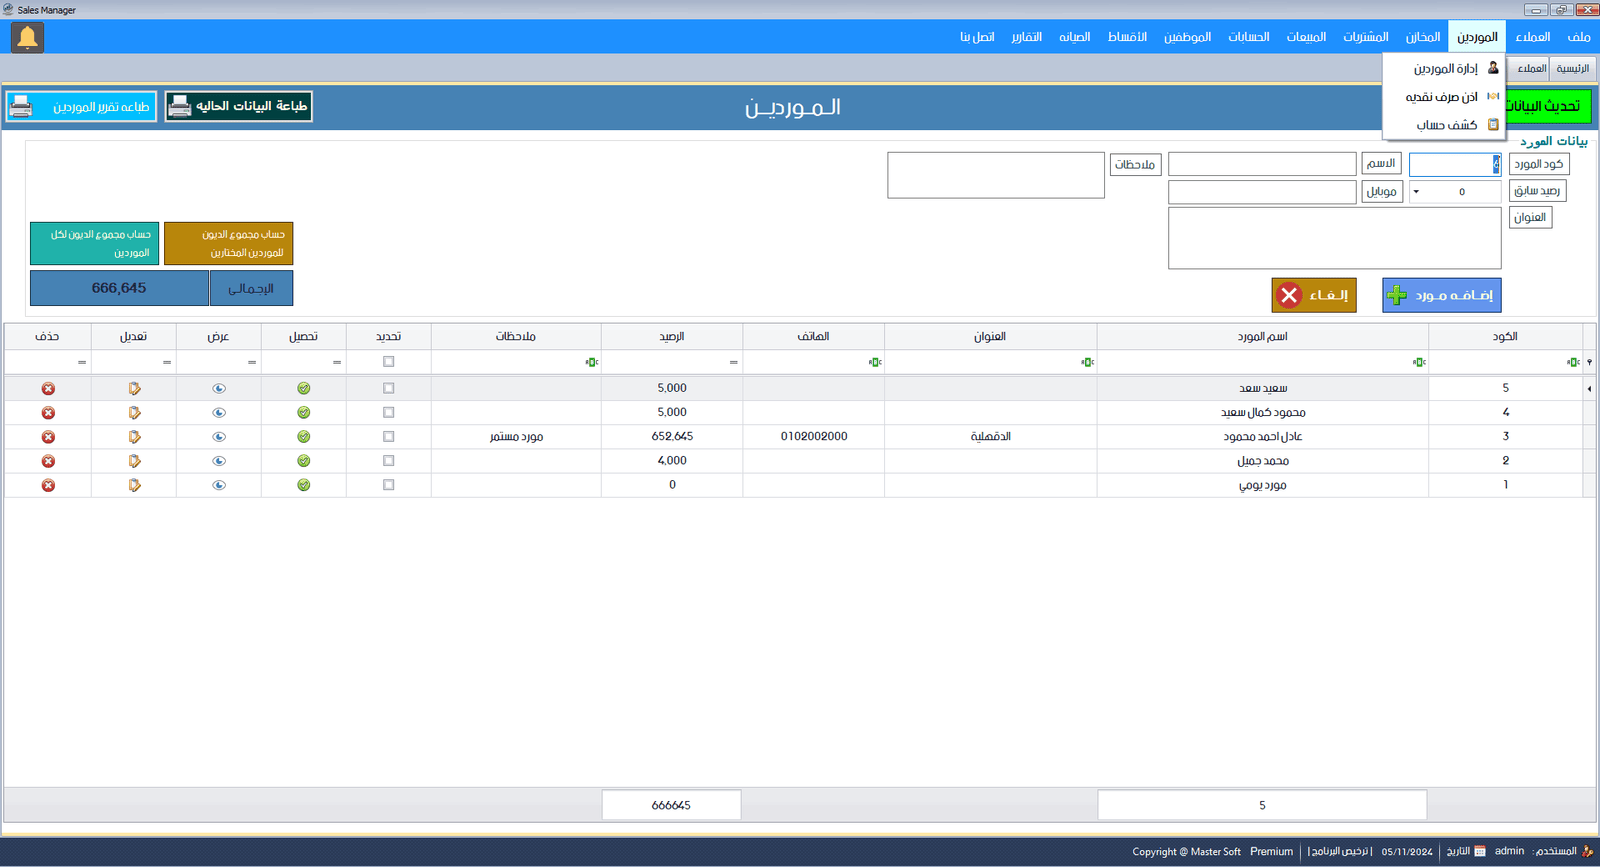1600x867 pixels.
Task: Click the supplier name (الاسم) input field
Action: pyautogui.click(x=1262, y=164)
